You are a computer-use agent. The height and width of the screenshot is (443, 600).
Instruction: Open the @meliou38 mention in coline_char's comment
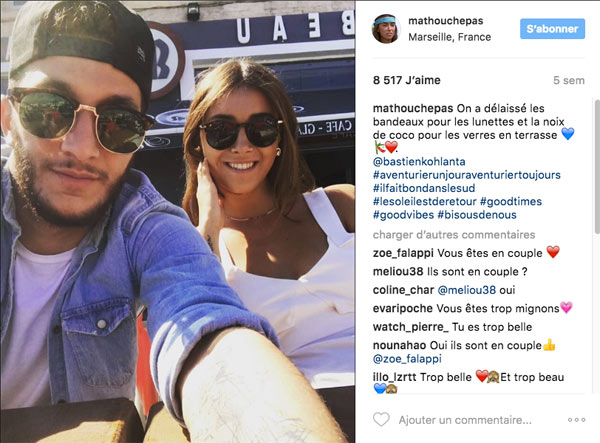coord(466,290)
